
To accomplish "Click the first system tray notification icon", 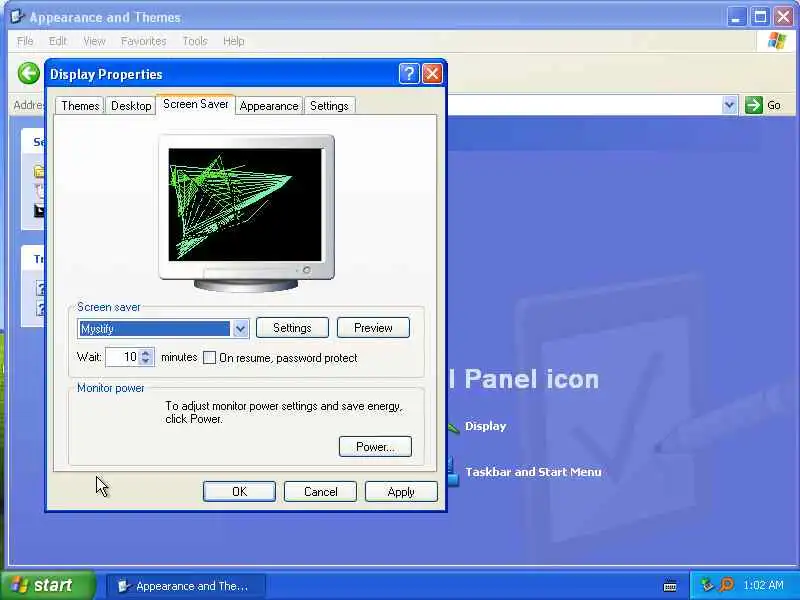I will (707, 585).
